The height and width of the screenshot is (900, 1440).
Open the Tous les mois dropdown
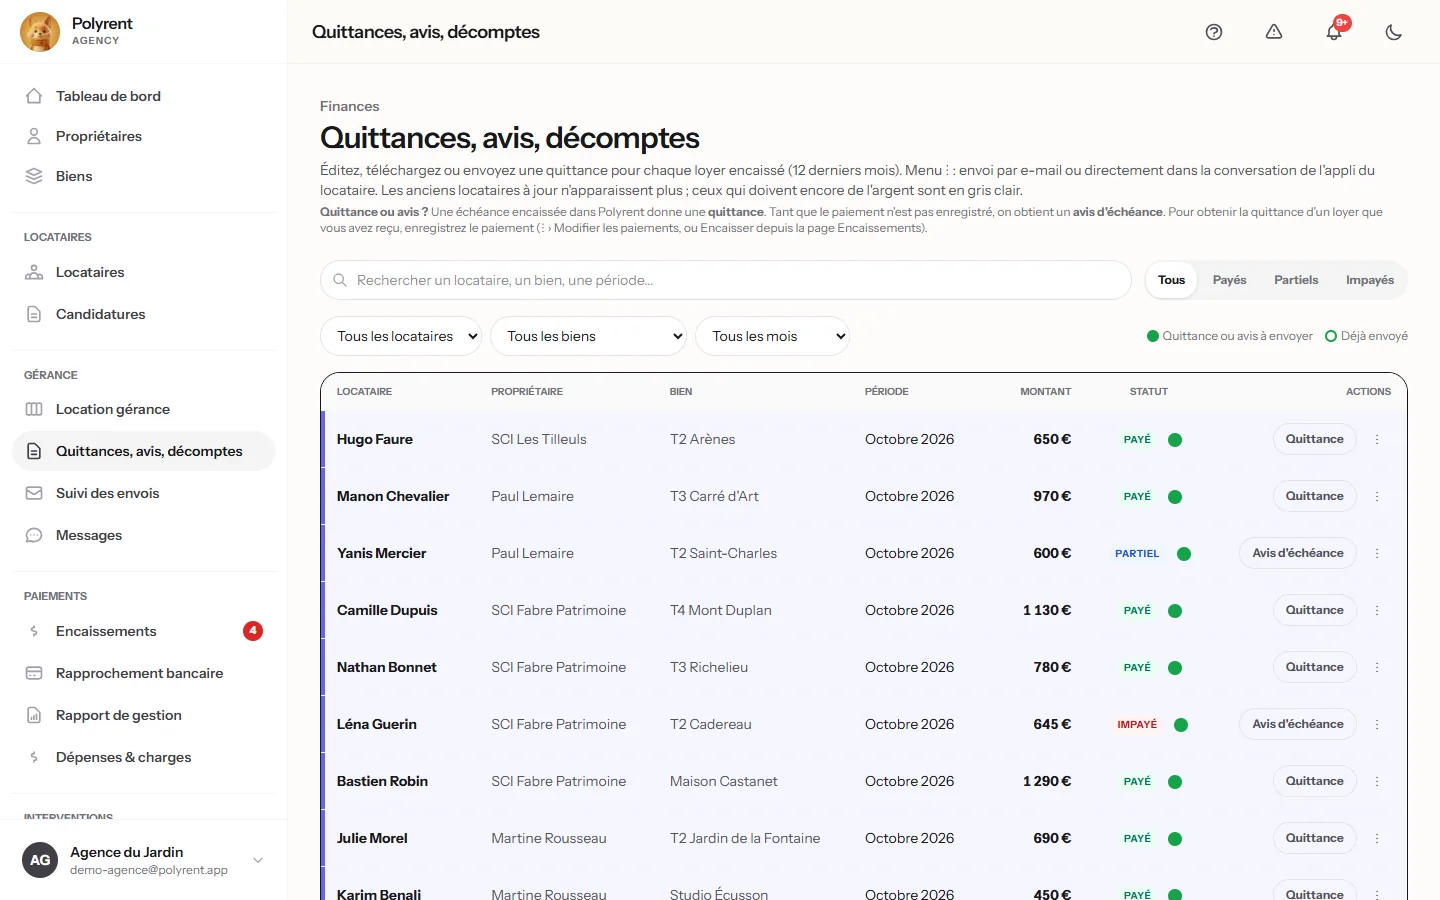coord(773,336)
